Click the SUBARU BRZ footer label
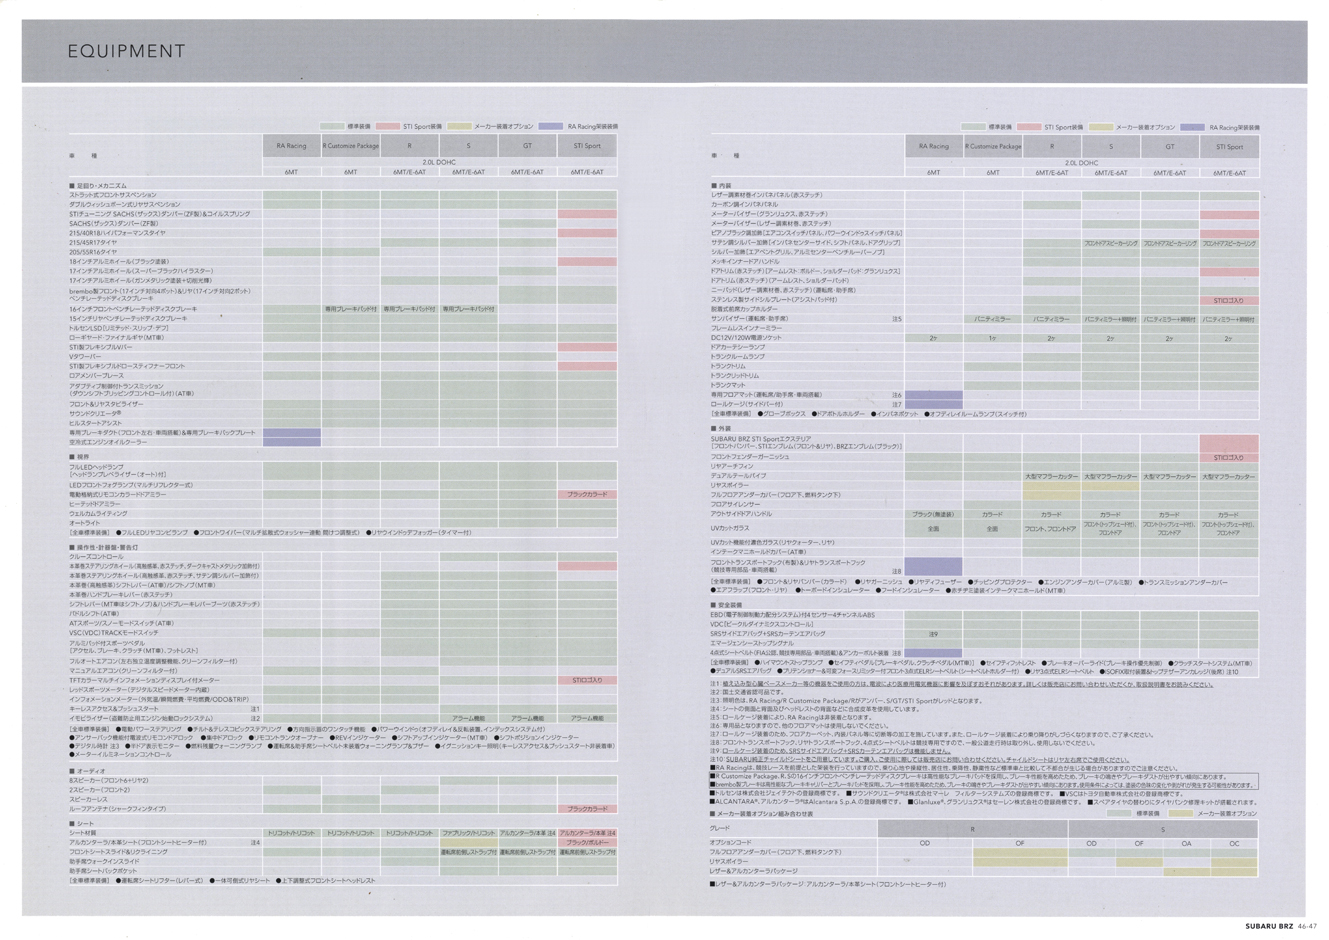This screenshot has width=1329, height=940. [1270, 927]
